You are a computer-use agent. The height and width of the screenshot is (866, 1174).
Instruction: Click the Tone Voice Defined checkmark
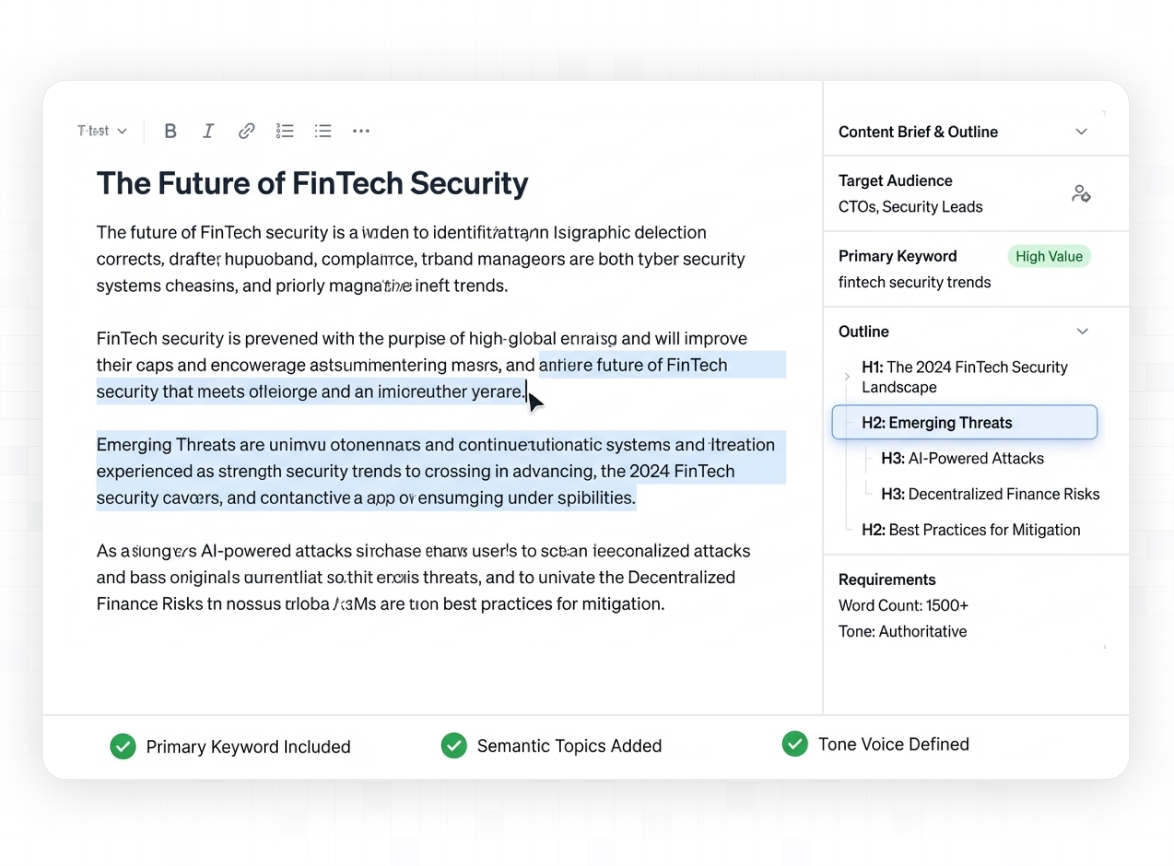(795, 744)
